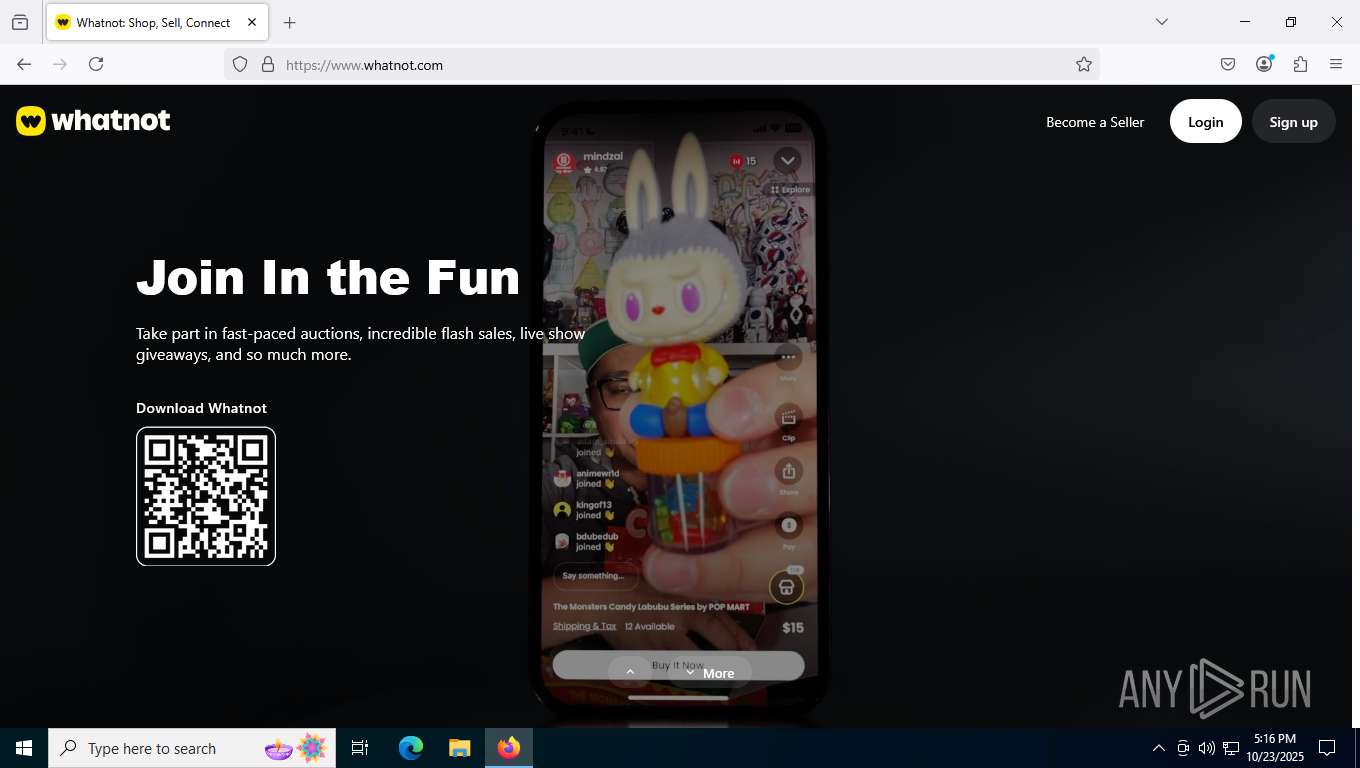The width and height of the screenshot is (1360, 768).
Task: Open the clock showing 5:16 PM
Action: coord(1274,748)
